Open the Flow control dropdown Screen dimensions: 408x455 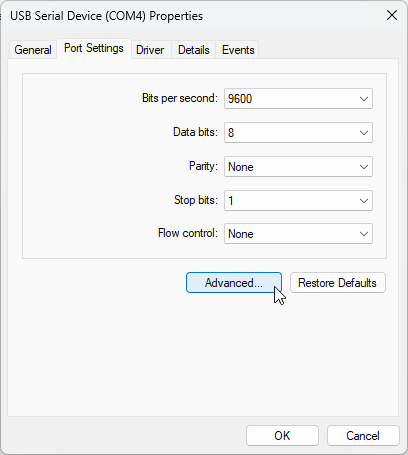click(298, 234)
